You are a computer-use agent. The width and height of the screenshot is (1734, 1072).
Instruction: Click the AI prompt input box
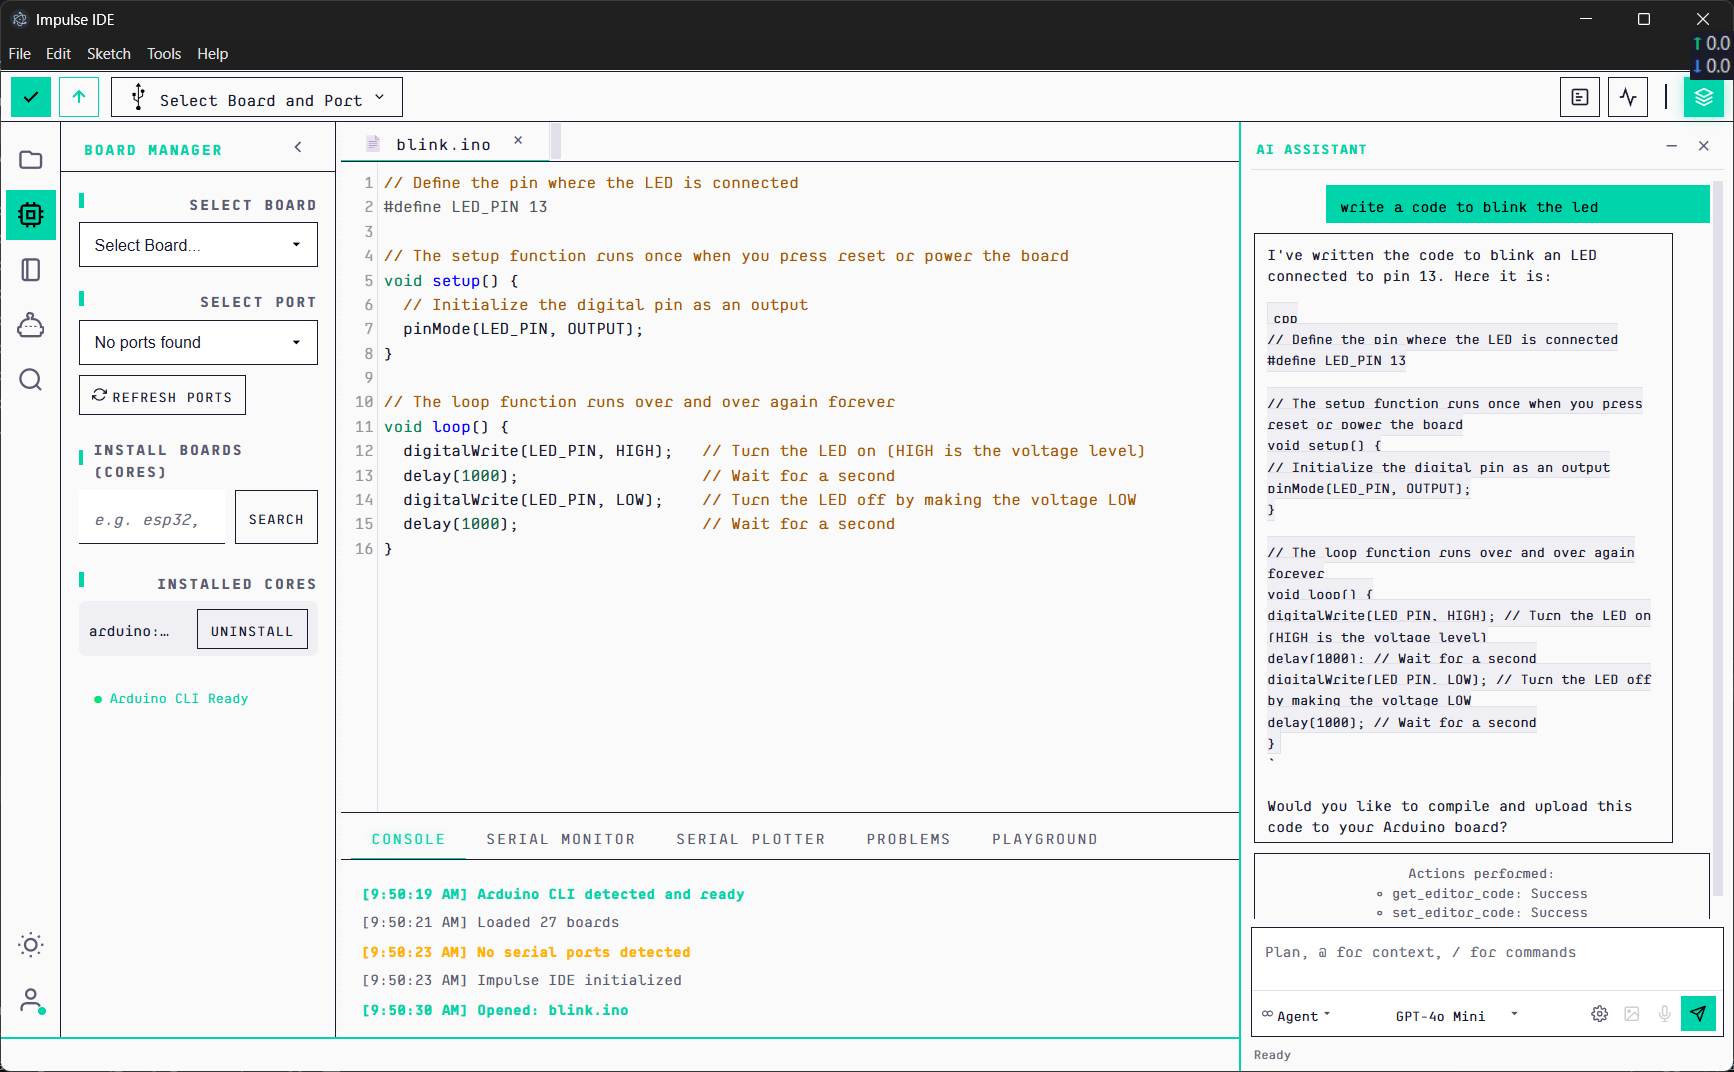[1487, 960]
